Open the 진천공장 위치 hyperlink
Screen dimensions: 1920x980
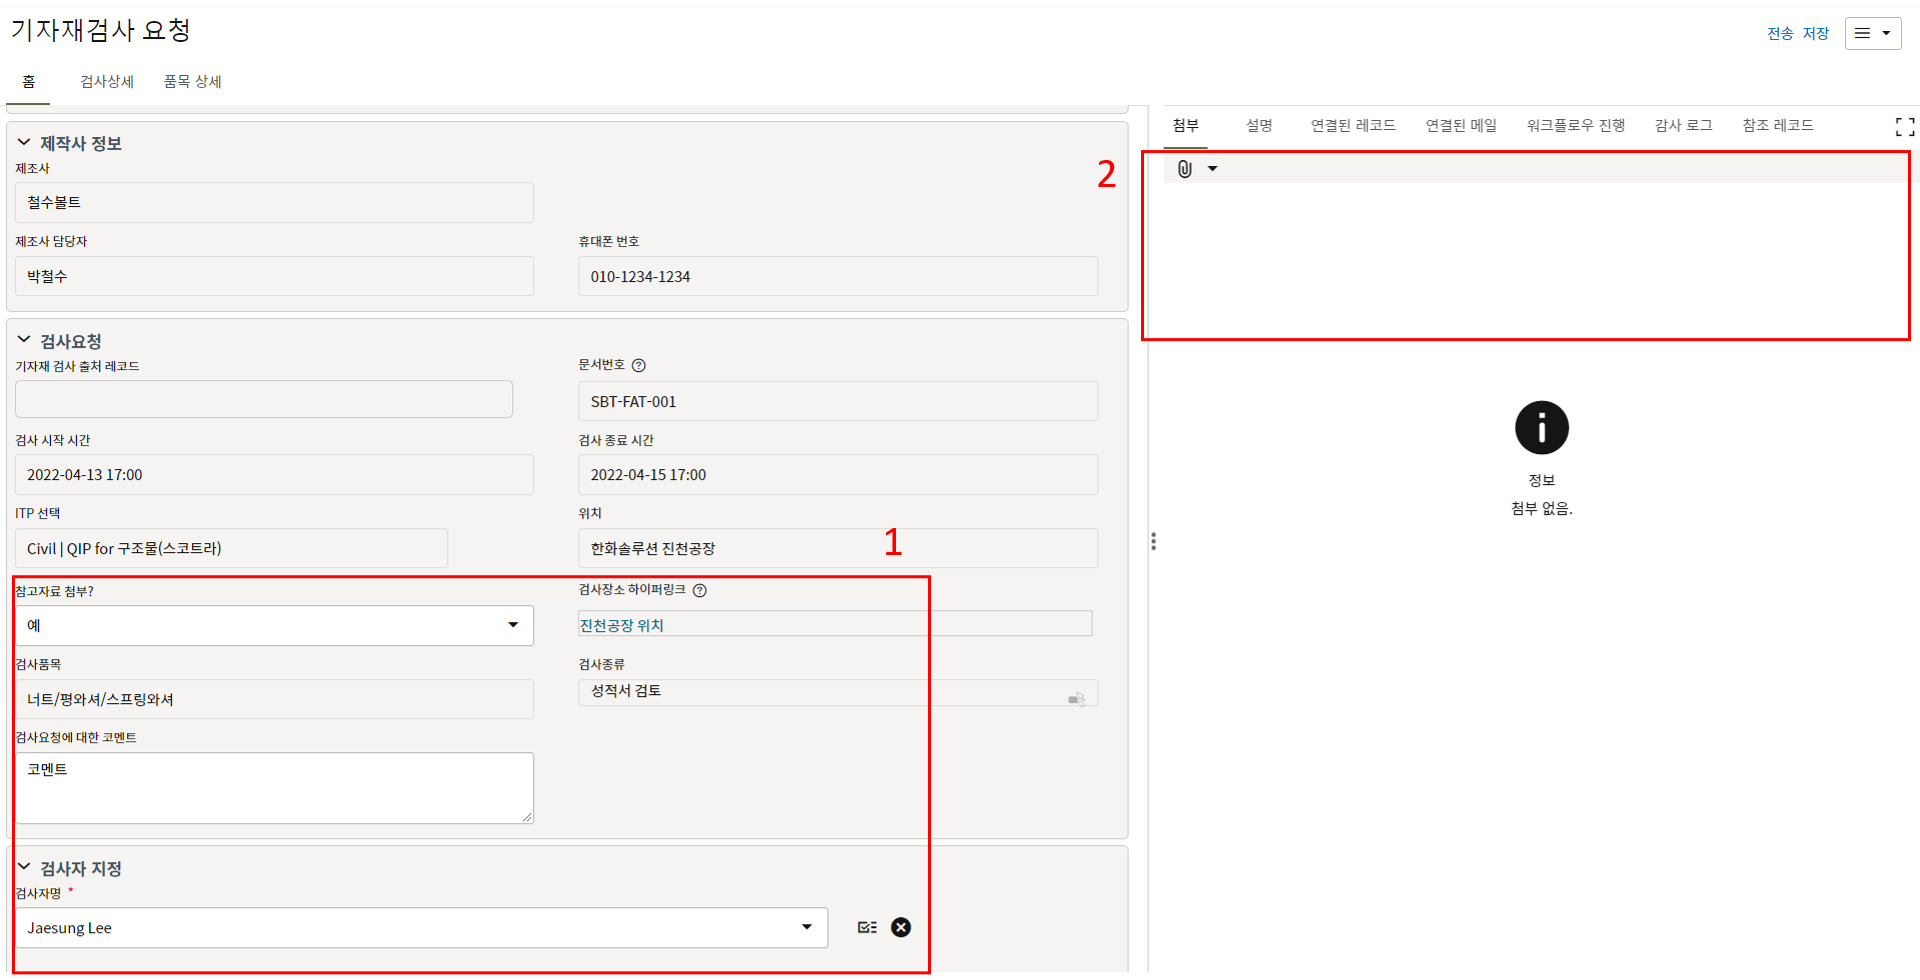click(x=622, y=626)
